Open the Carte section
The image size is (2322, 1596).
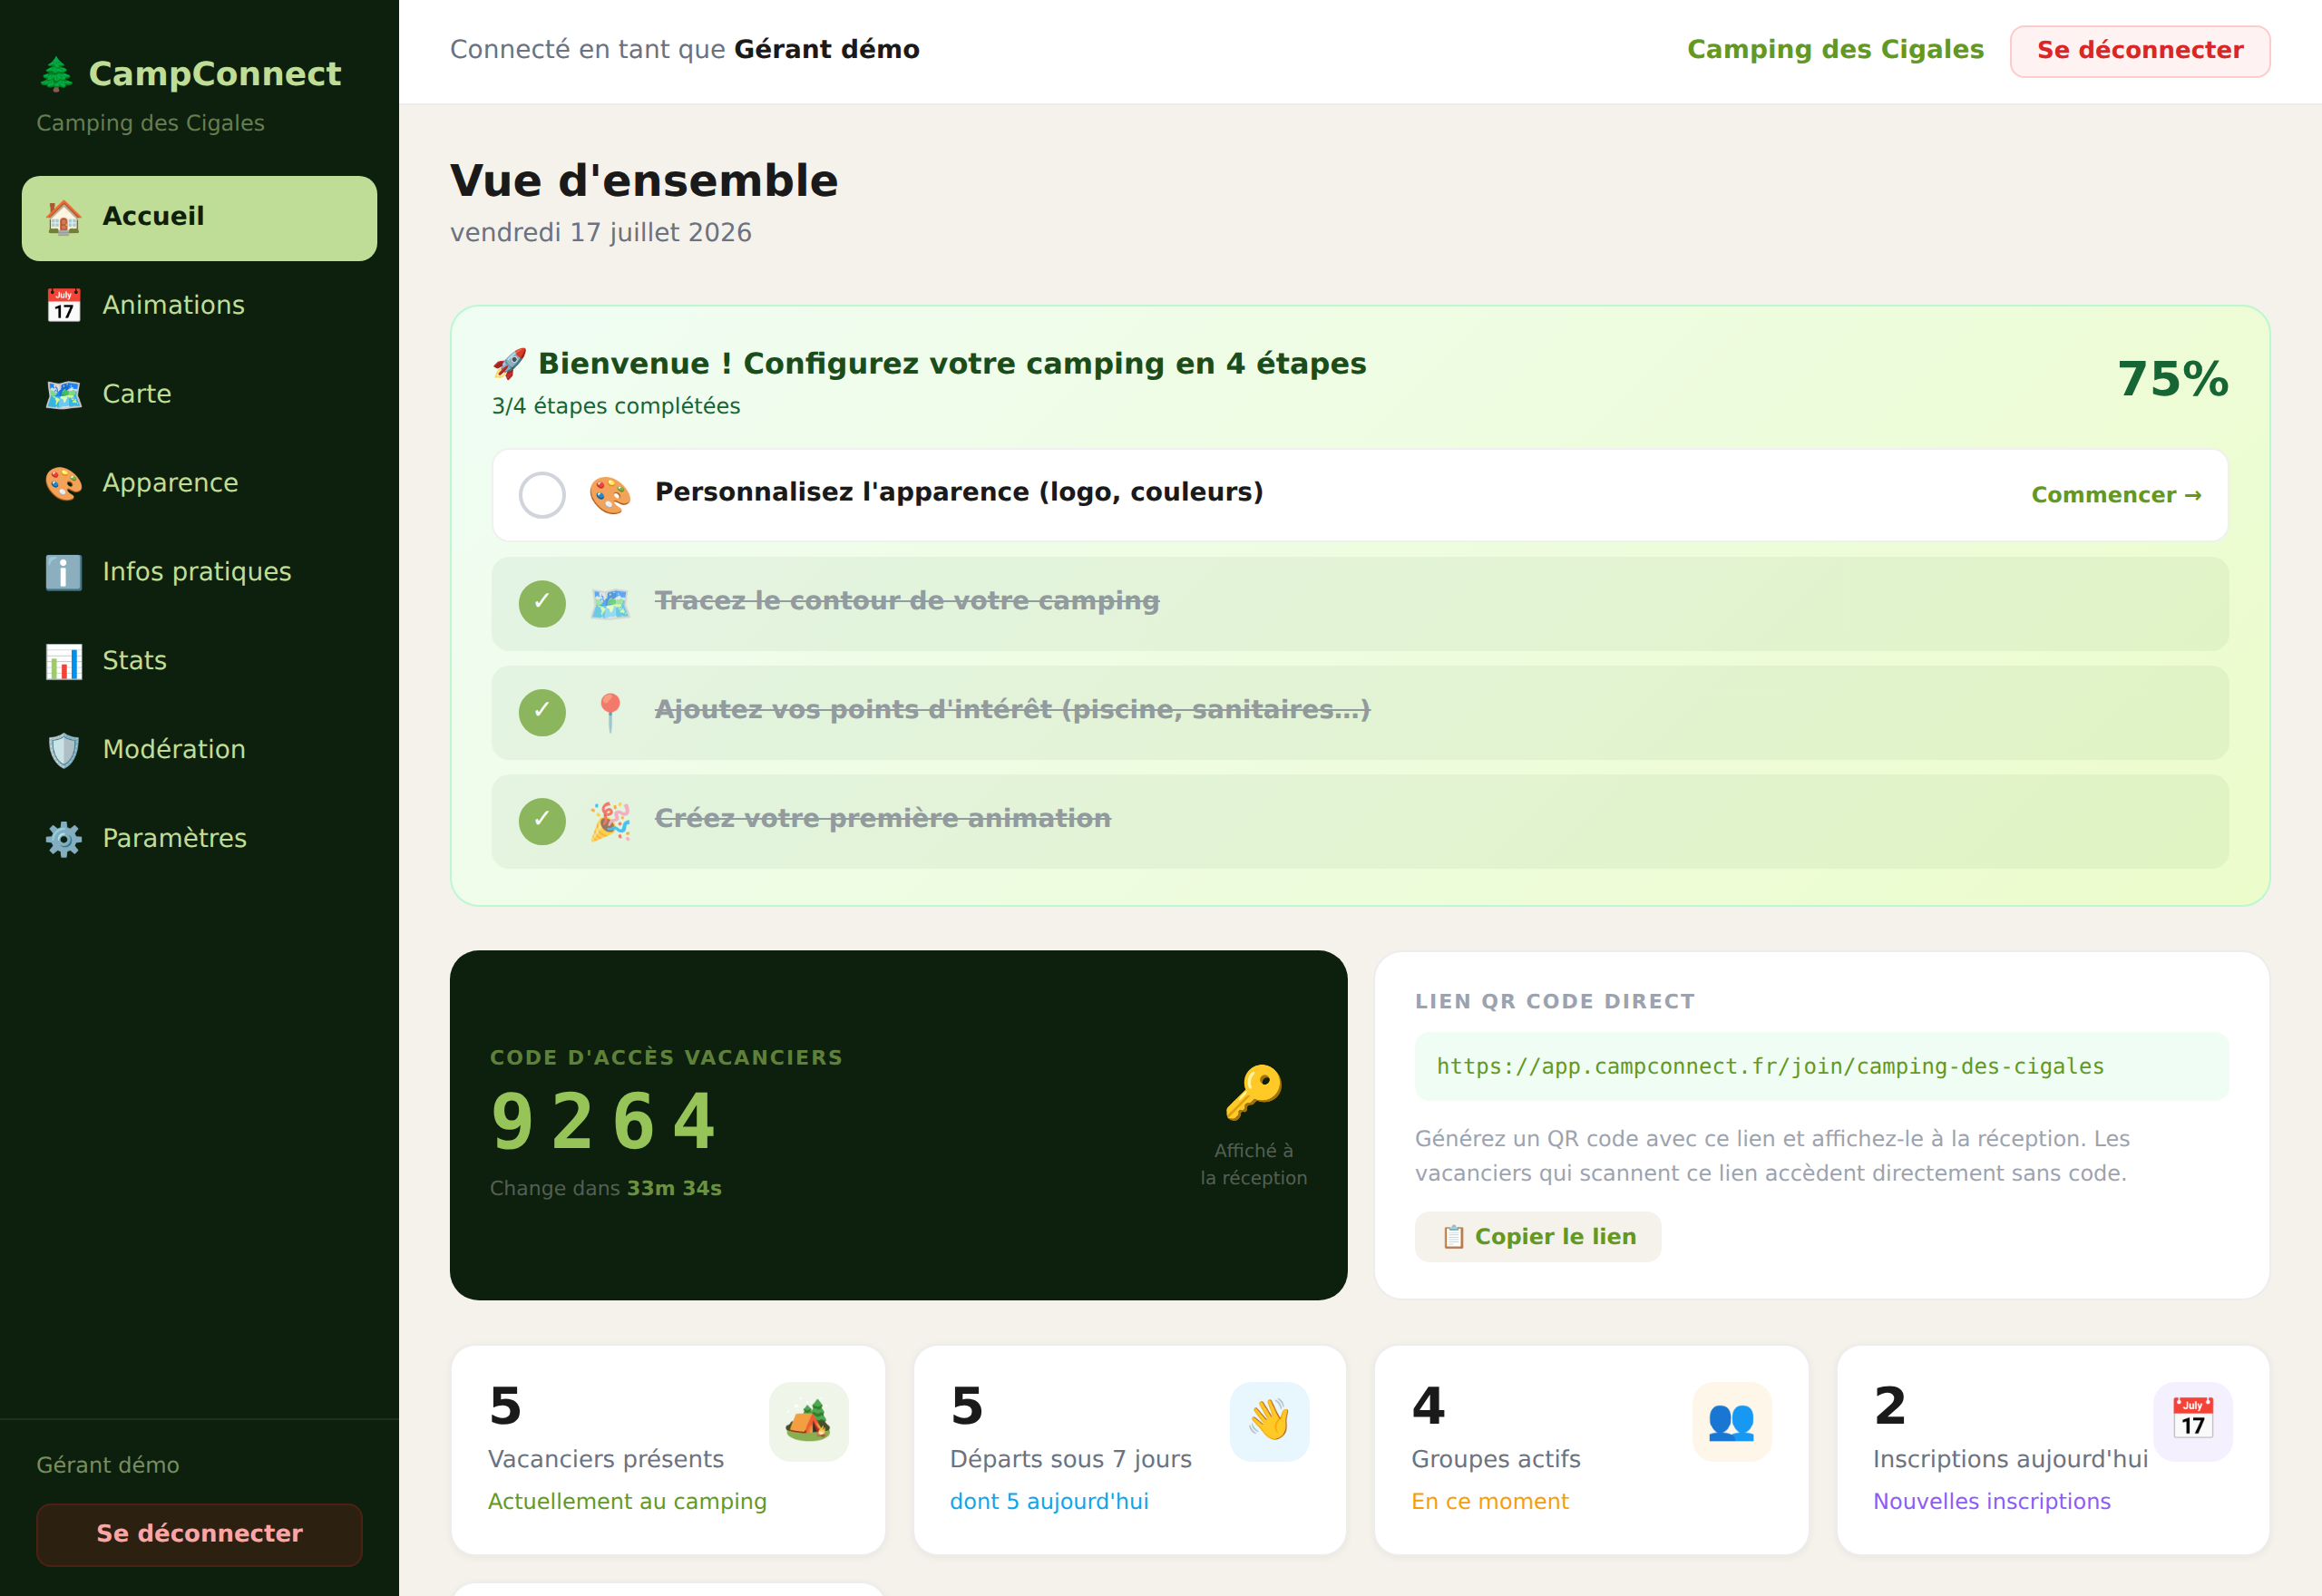[199, 395]
